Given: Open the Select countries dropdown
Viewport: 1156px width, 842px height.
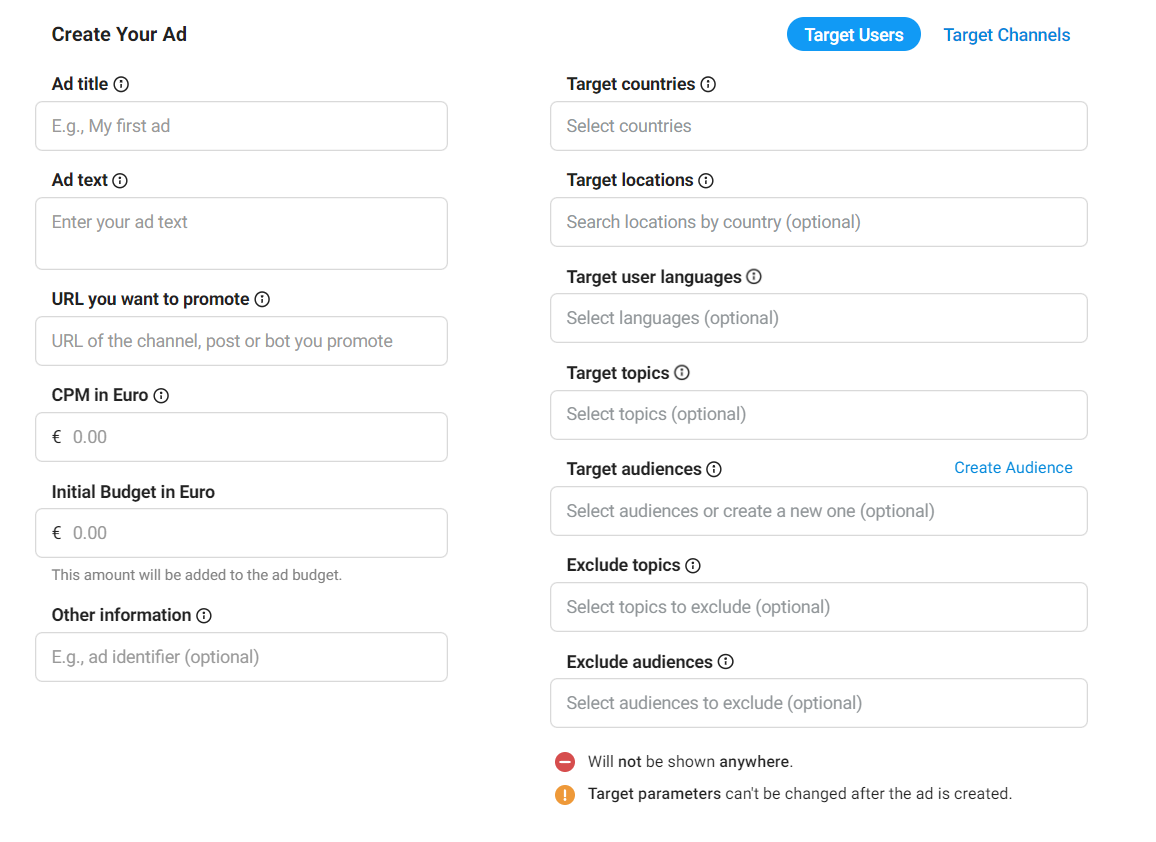Looking at the screenshot, I should pyautogui.click(x=818, y=126).
